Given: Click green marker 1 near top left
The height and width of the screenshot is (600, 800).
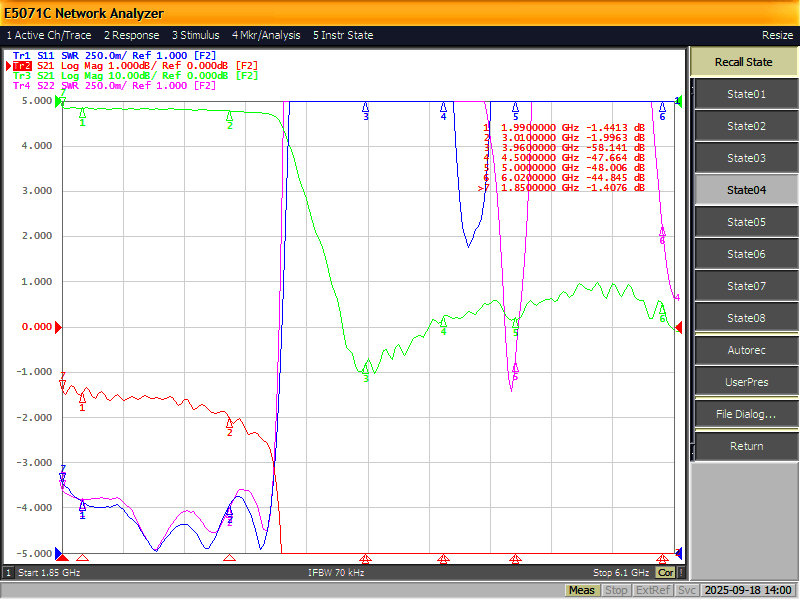Looking at the screenshot, I should [x=83, y=116].
